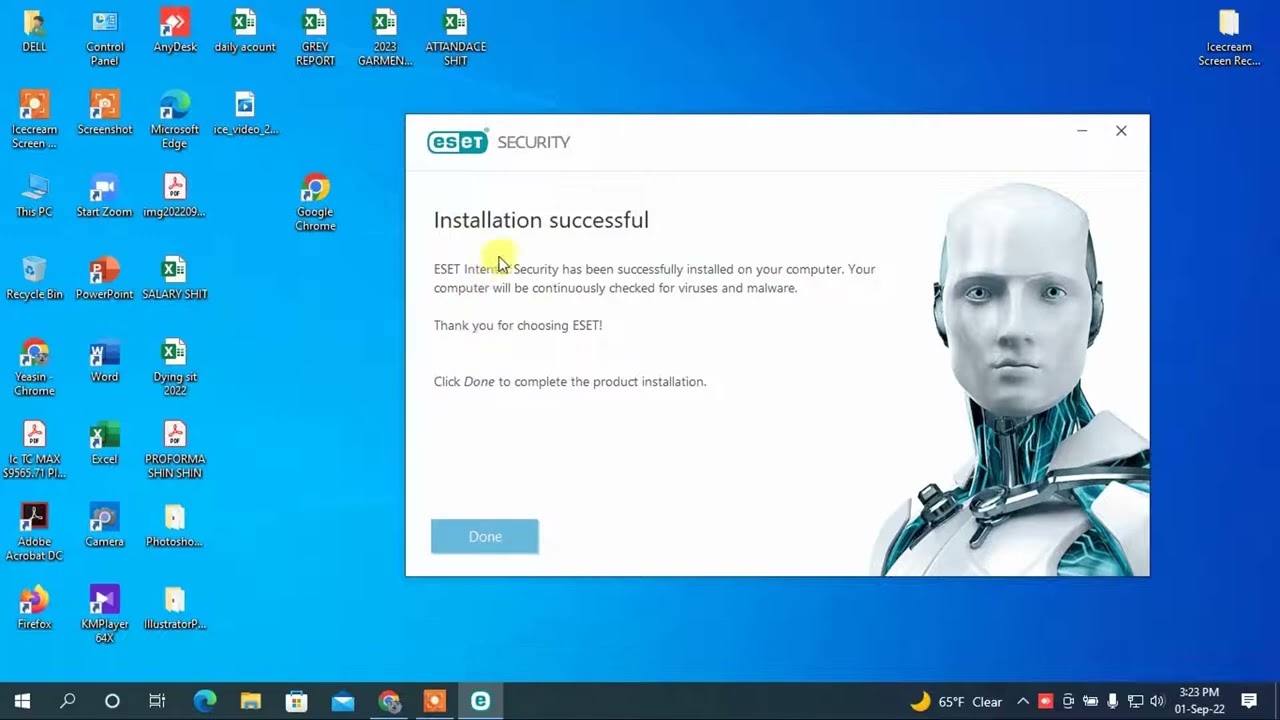Screen dimensions: 1280x720
Task: Select the Dying sit 2022 Excel file
Action: (x=175, y=368)
